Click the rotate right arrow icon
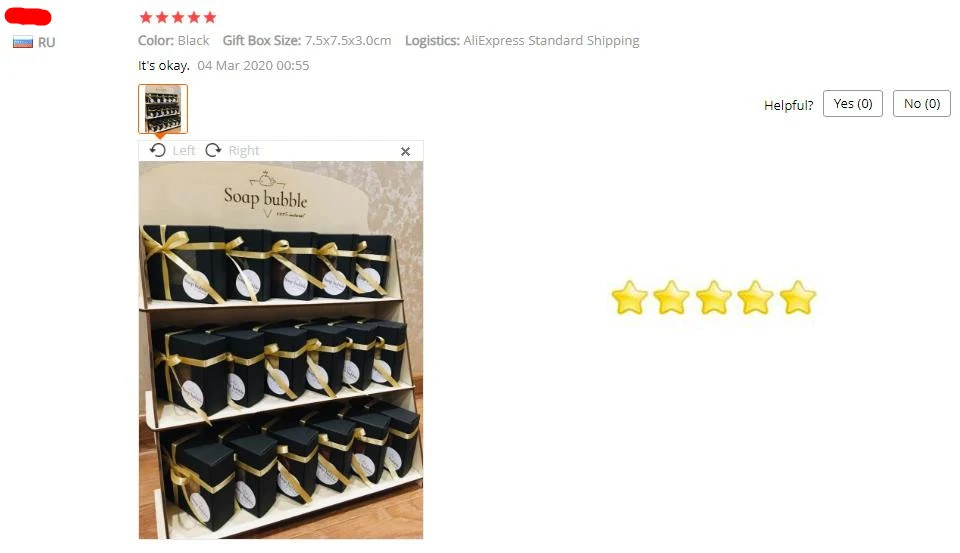Image resolution: width=960 pixels, height=553 pixels. pos(213,151)
